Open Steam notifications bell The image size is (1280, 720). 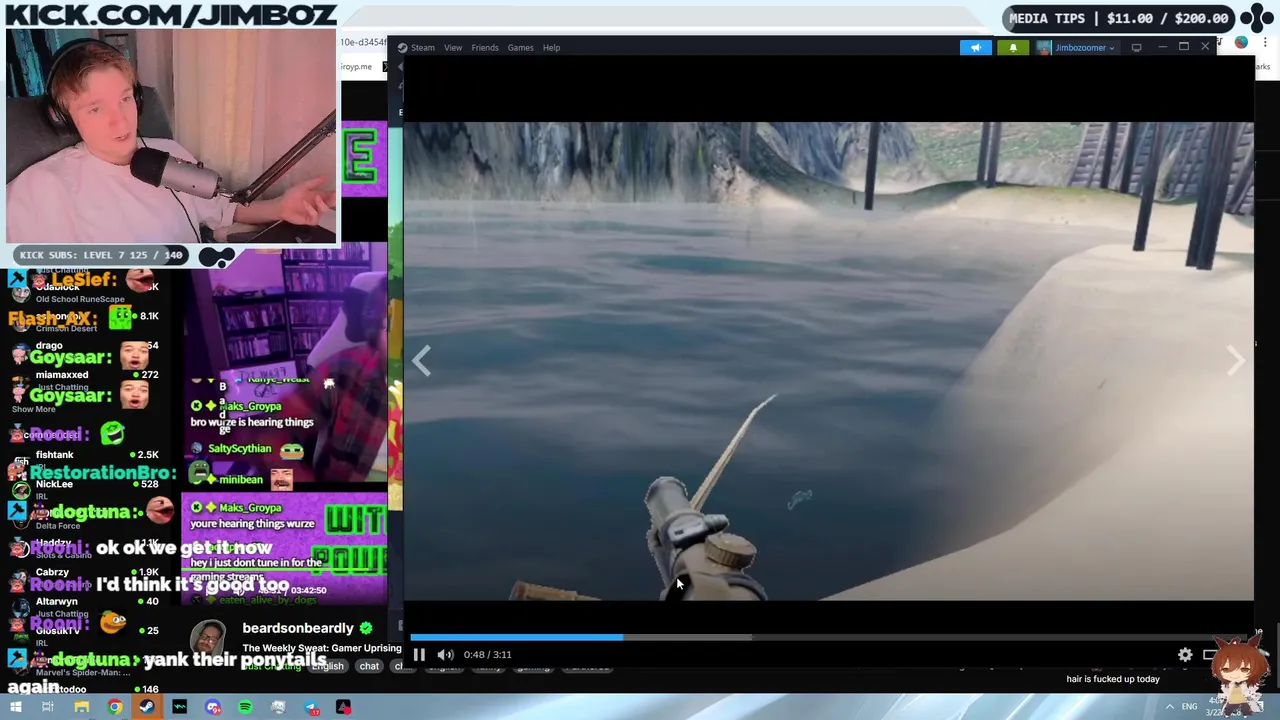click(x=1013, y=47)
